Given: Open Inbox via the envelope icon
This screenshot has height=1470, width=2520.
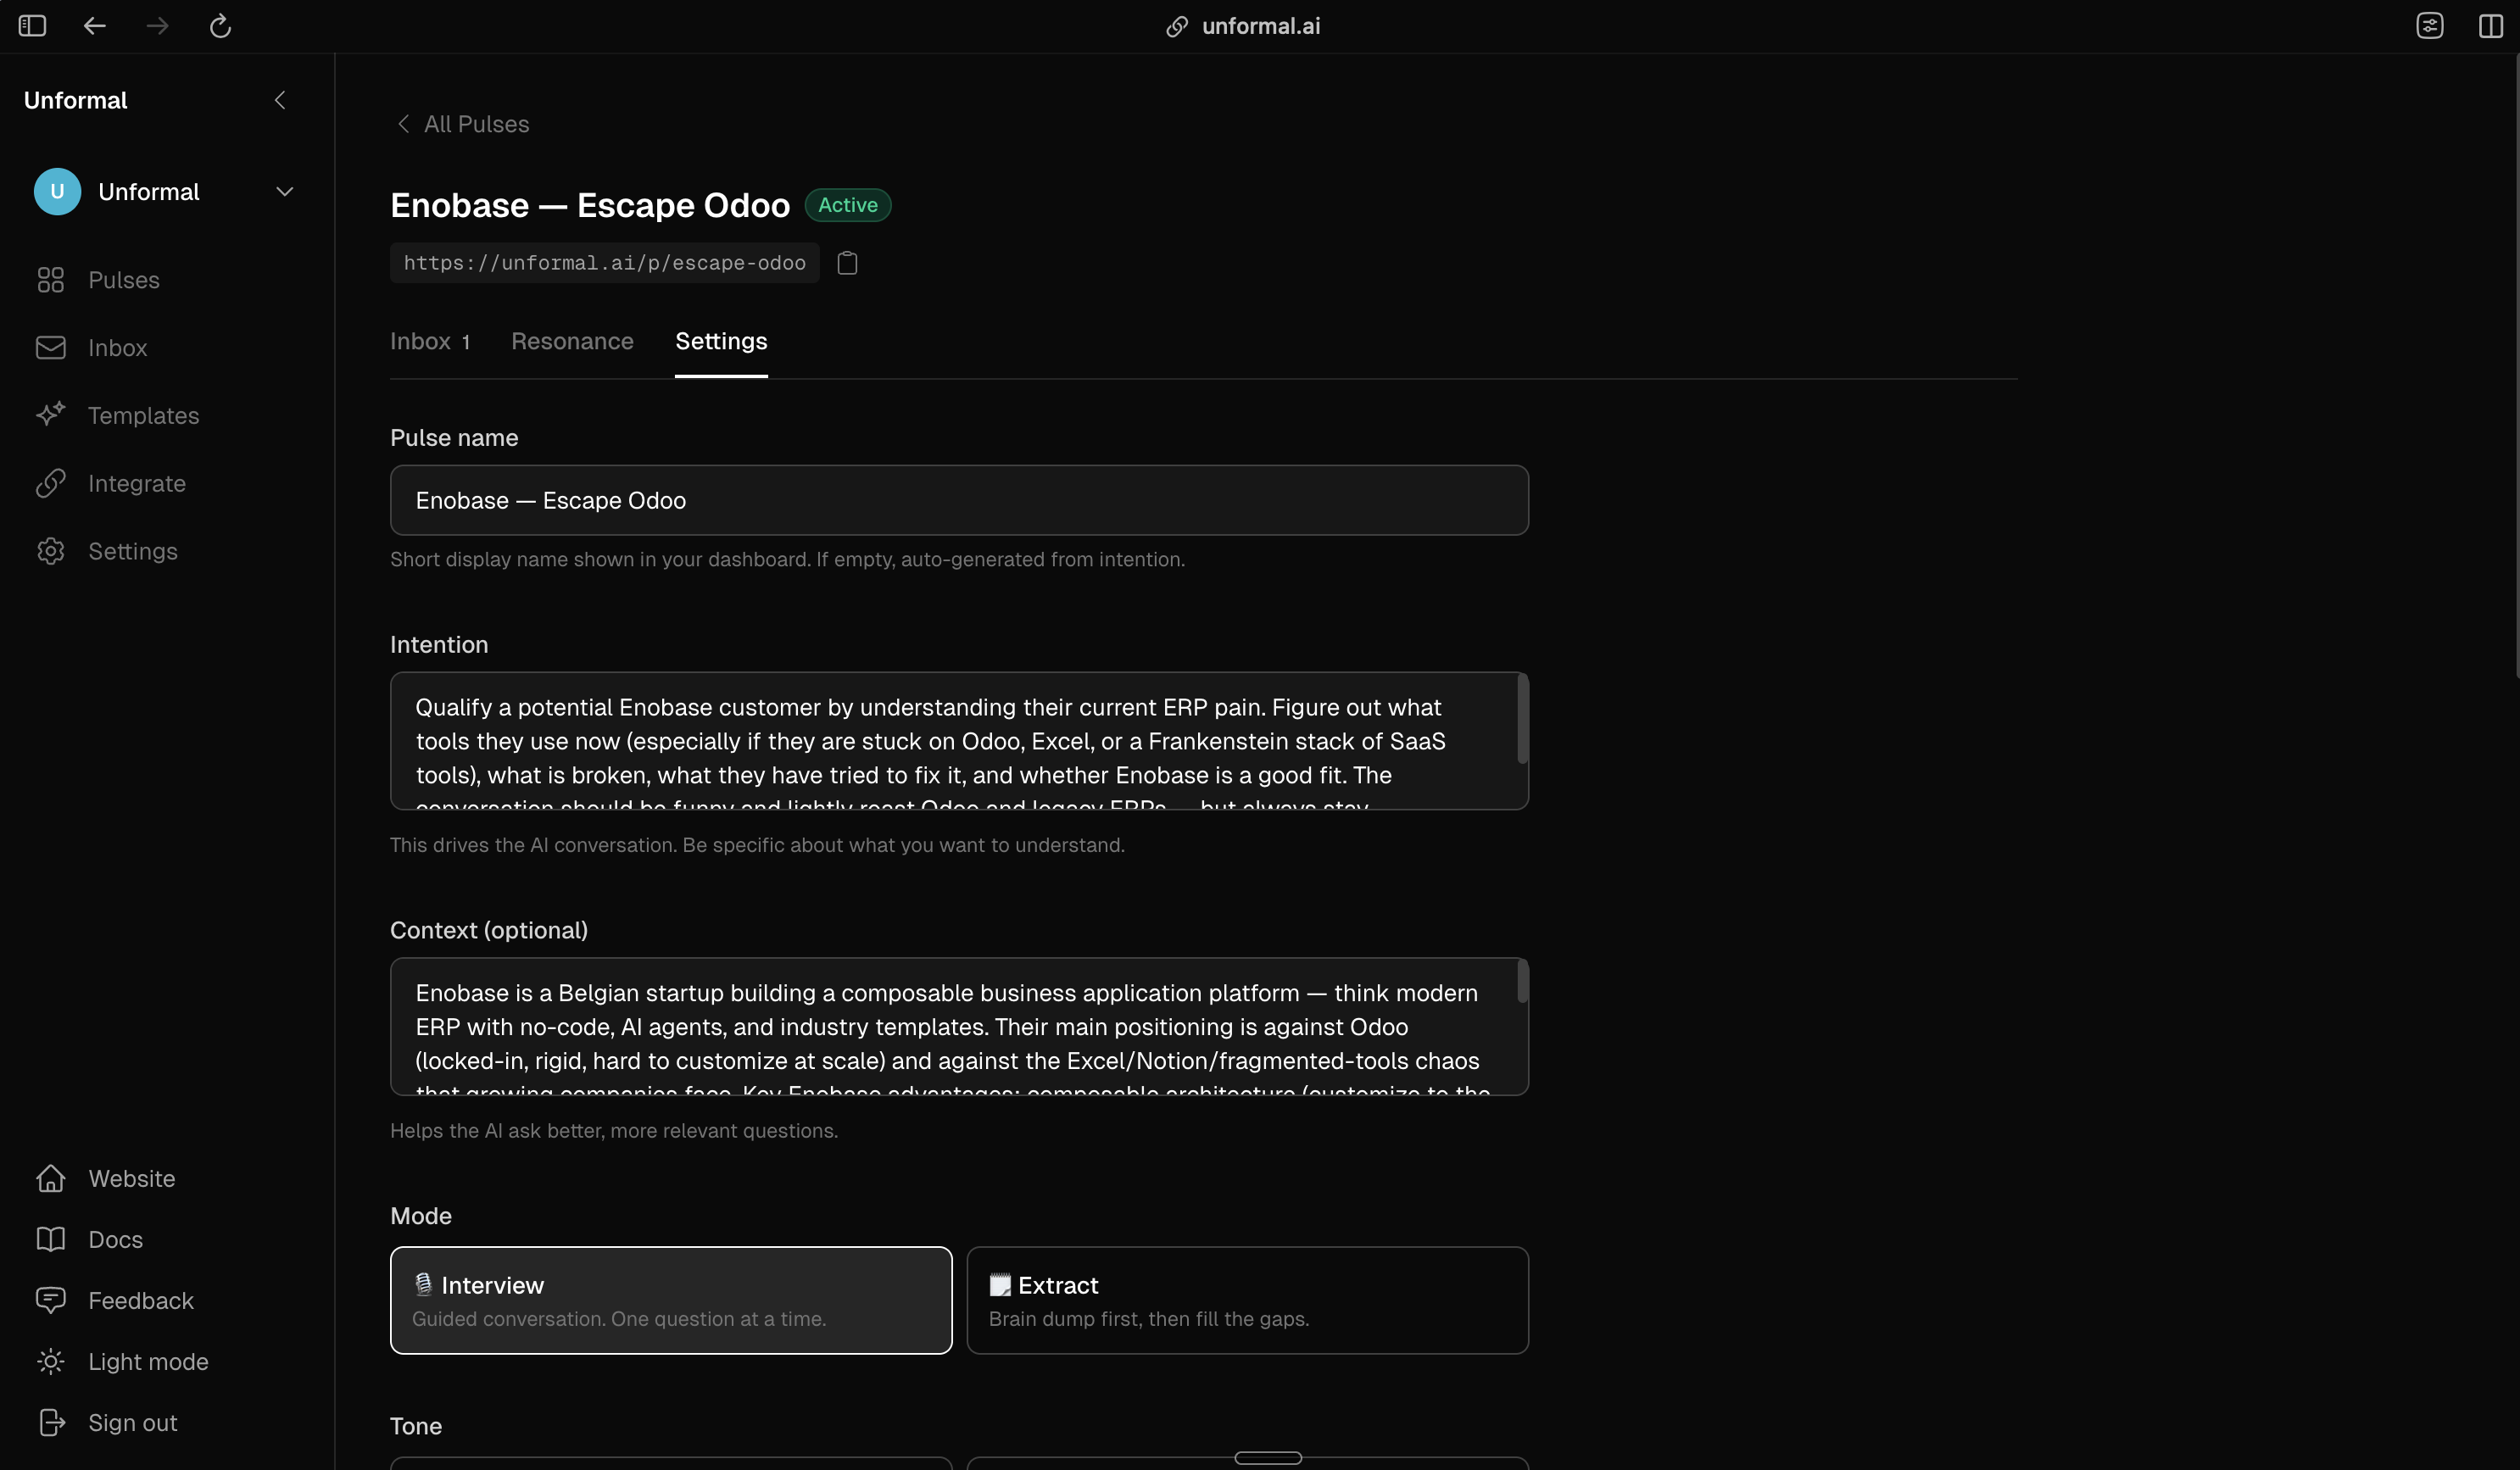Looking at the screenshot, I should (51, 348).
